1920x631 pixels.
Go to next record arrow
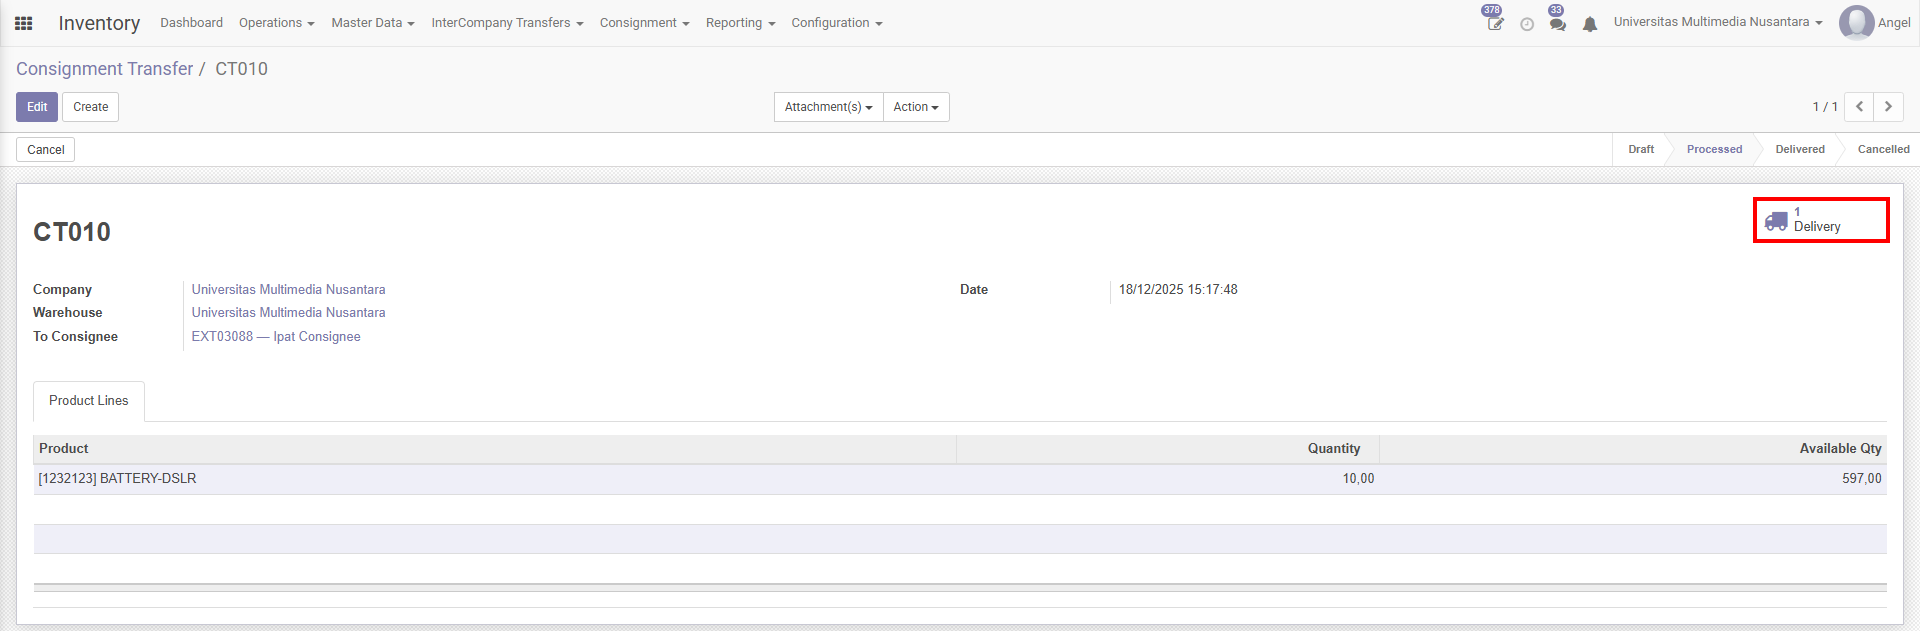[x=1888, y=107]
